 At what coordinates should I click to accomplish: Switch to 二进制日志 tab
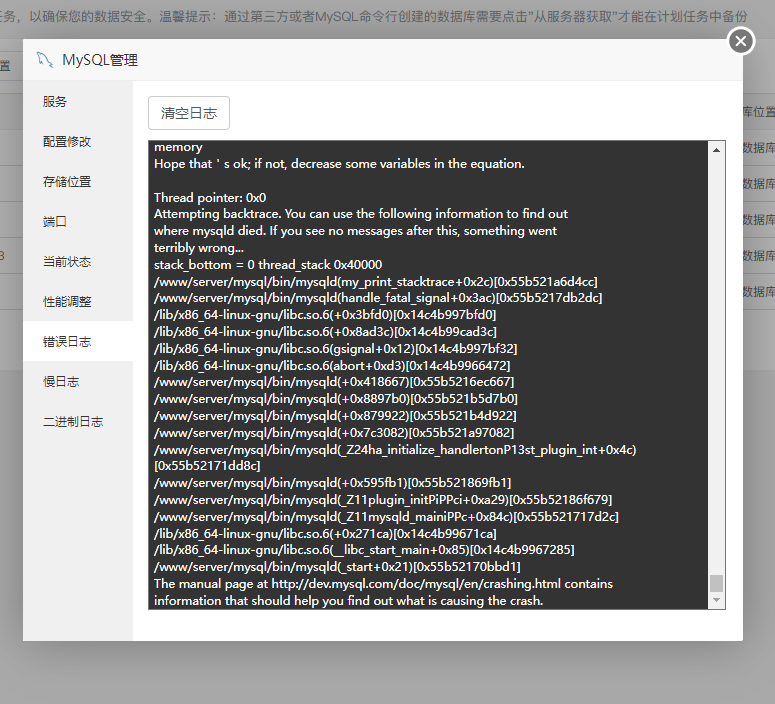click(x=78, y=422)
